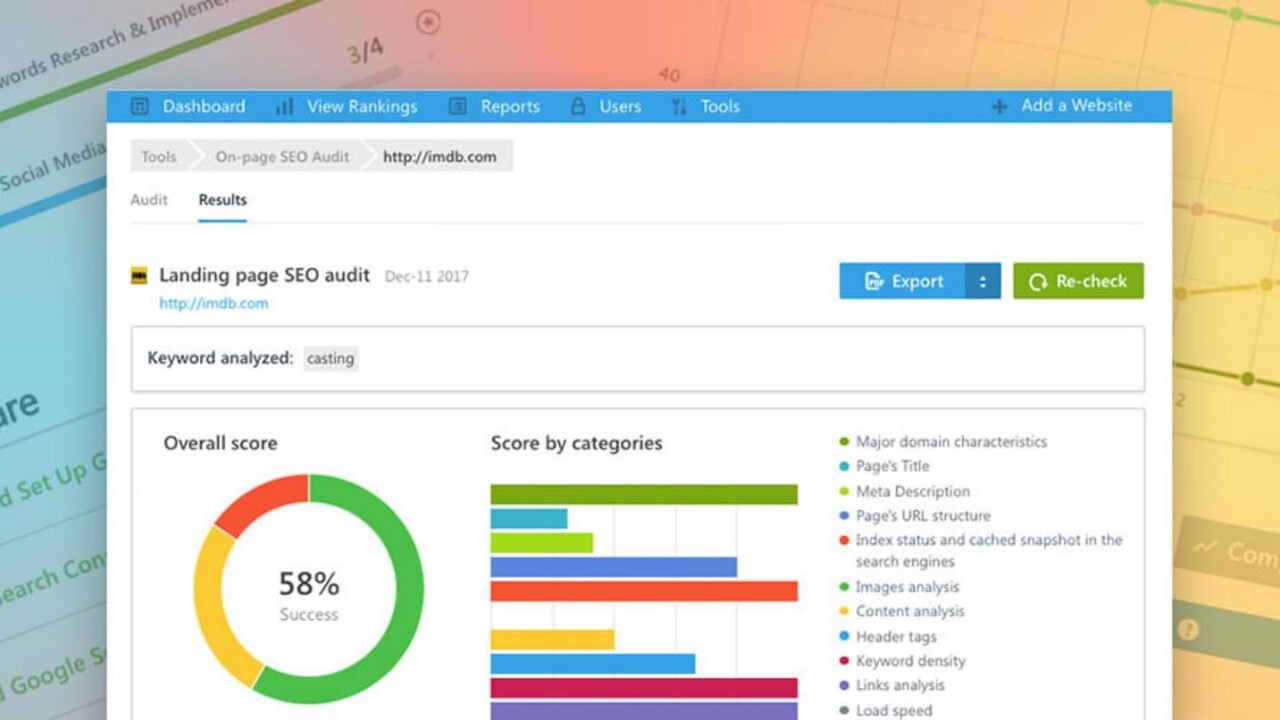The width and height of the screenshot is (1280, 720).
Task: Click the IMDb favicon beside audit title
Action: coord(139,276)
